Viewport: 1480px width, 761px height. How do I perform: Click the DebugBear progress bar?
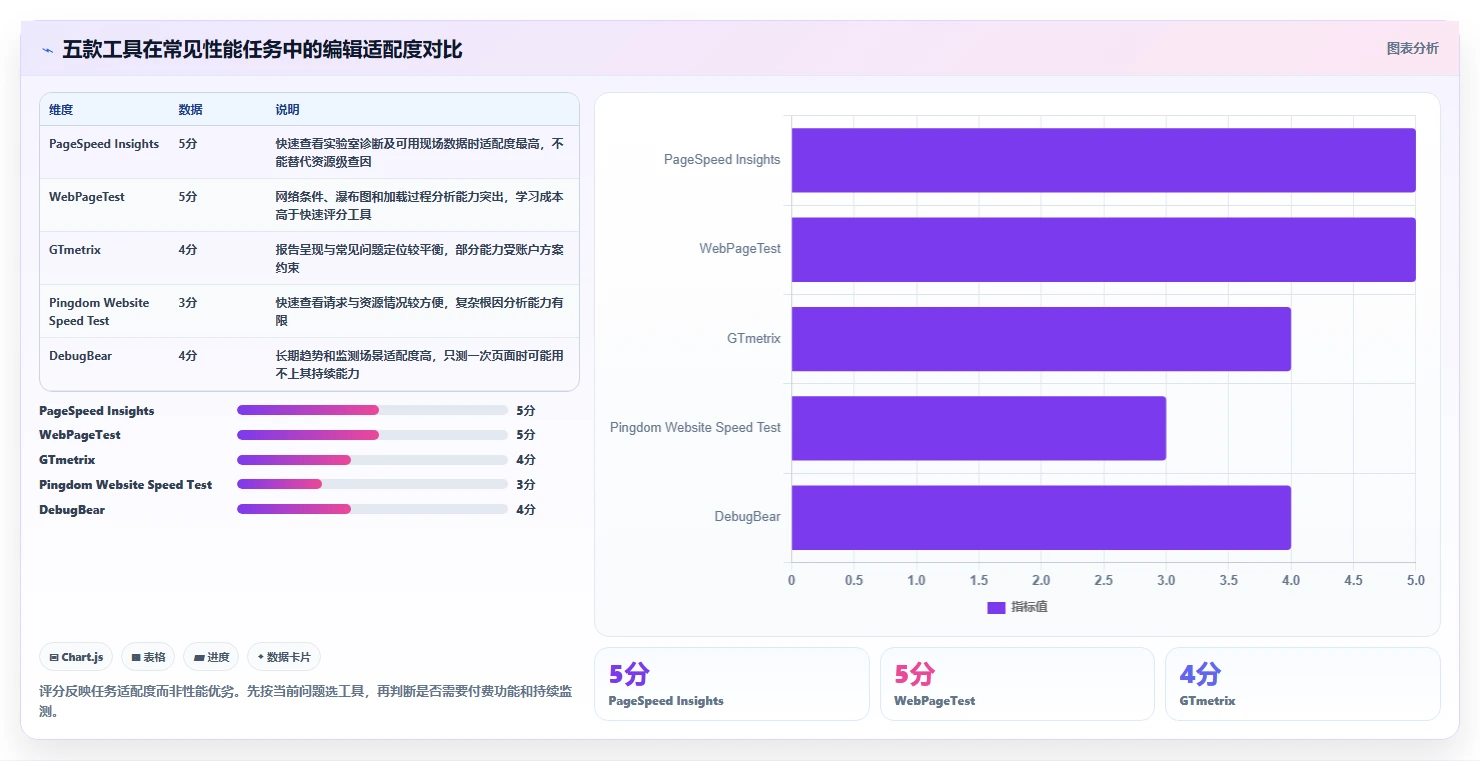tap(372, 509)
